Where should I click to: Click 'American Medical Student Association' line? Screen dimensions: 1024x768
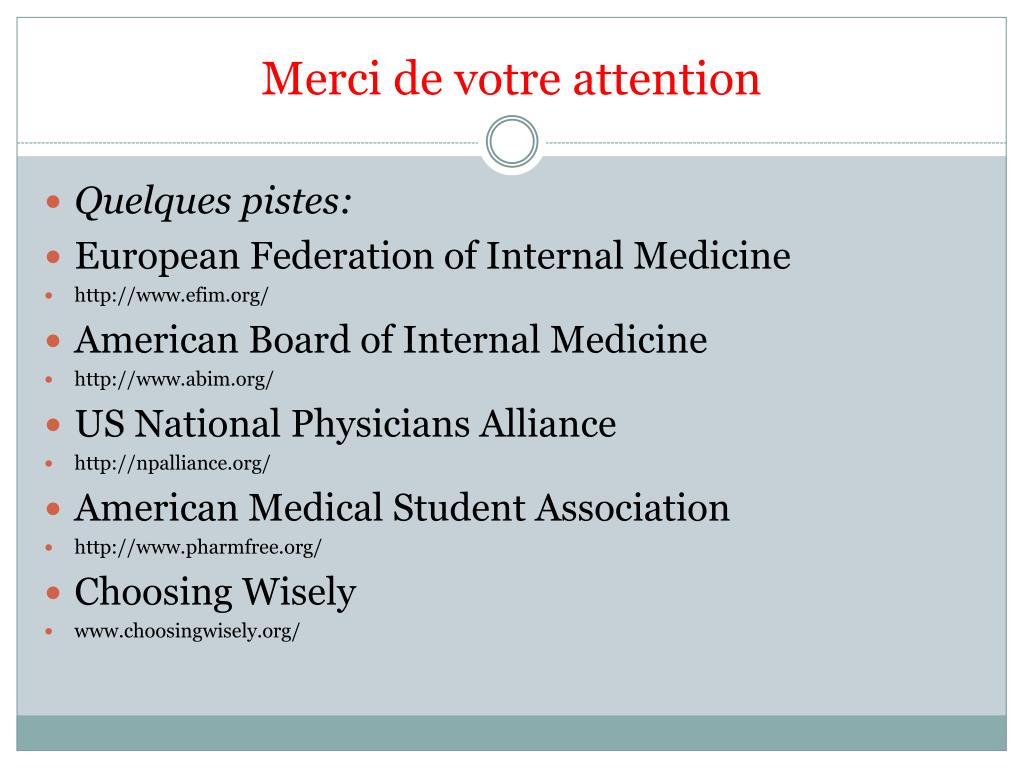(402, 507)
